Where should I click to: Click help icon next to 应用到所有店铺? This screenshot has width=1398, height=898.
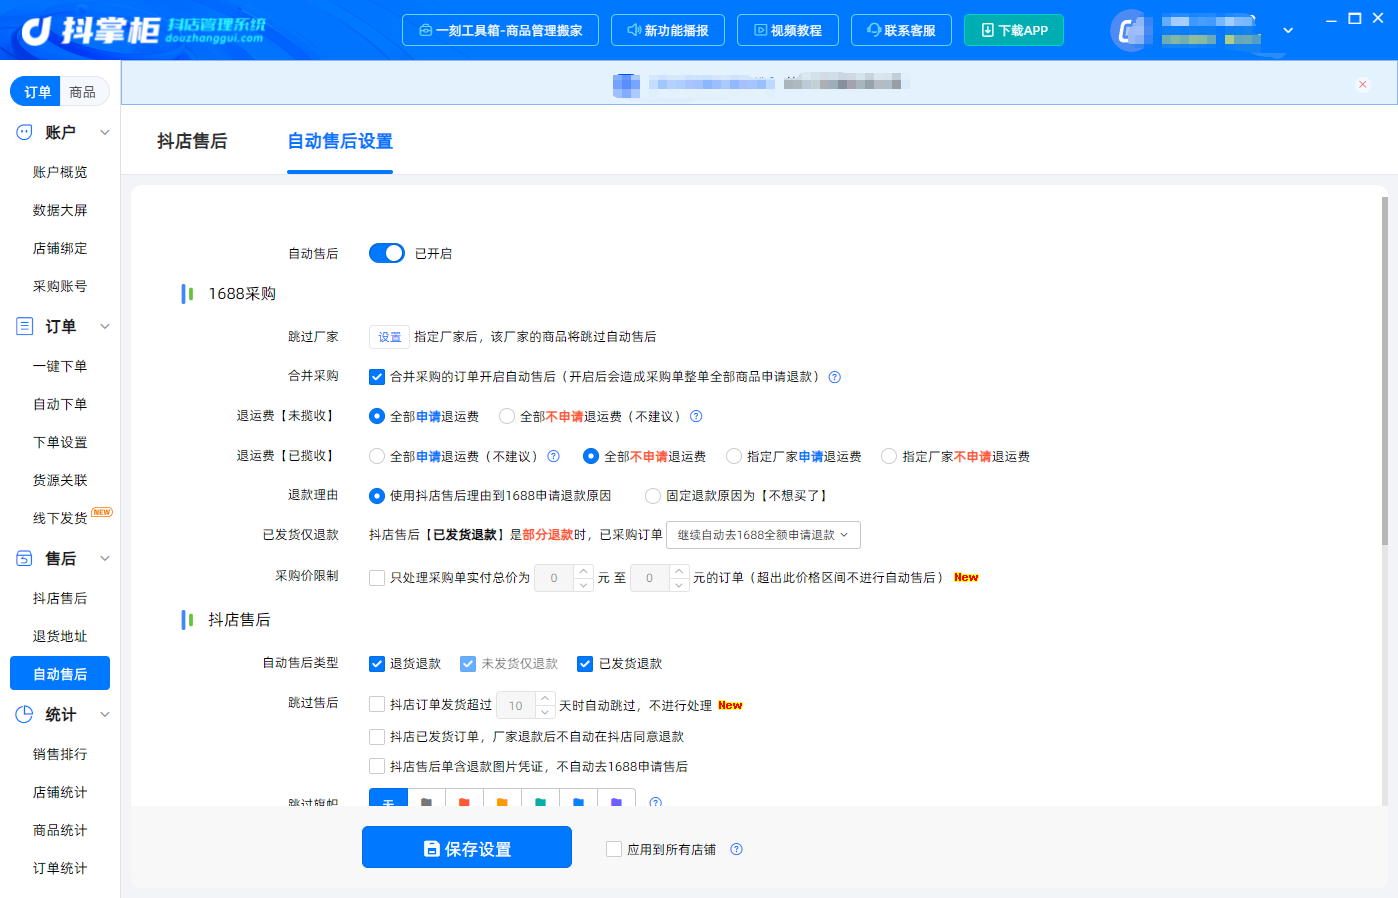coord(736,849)
